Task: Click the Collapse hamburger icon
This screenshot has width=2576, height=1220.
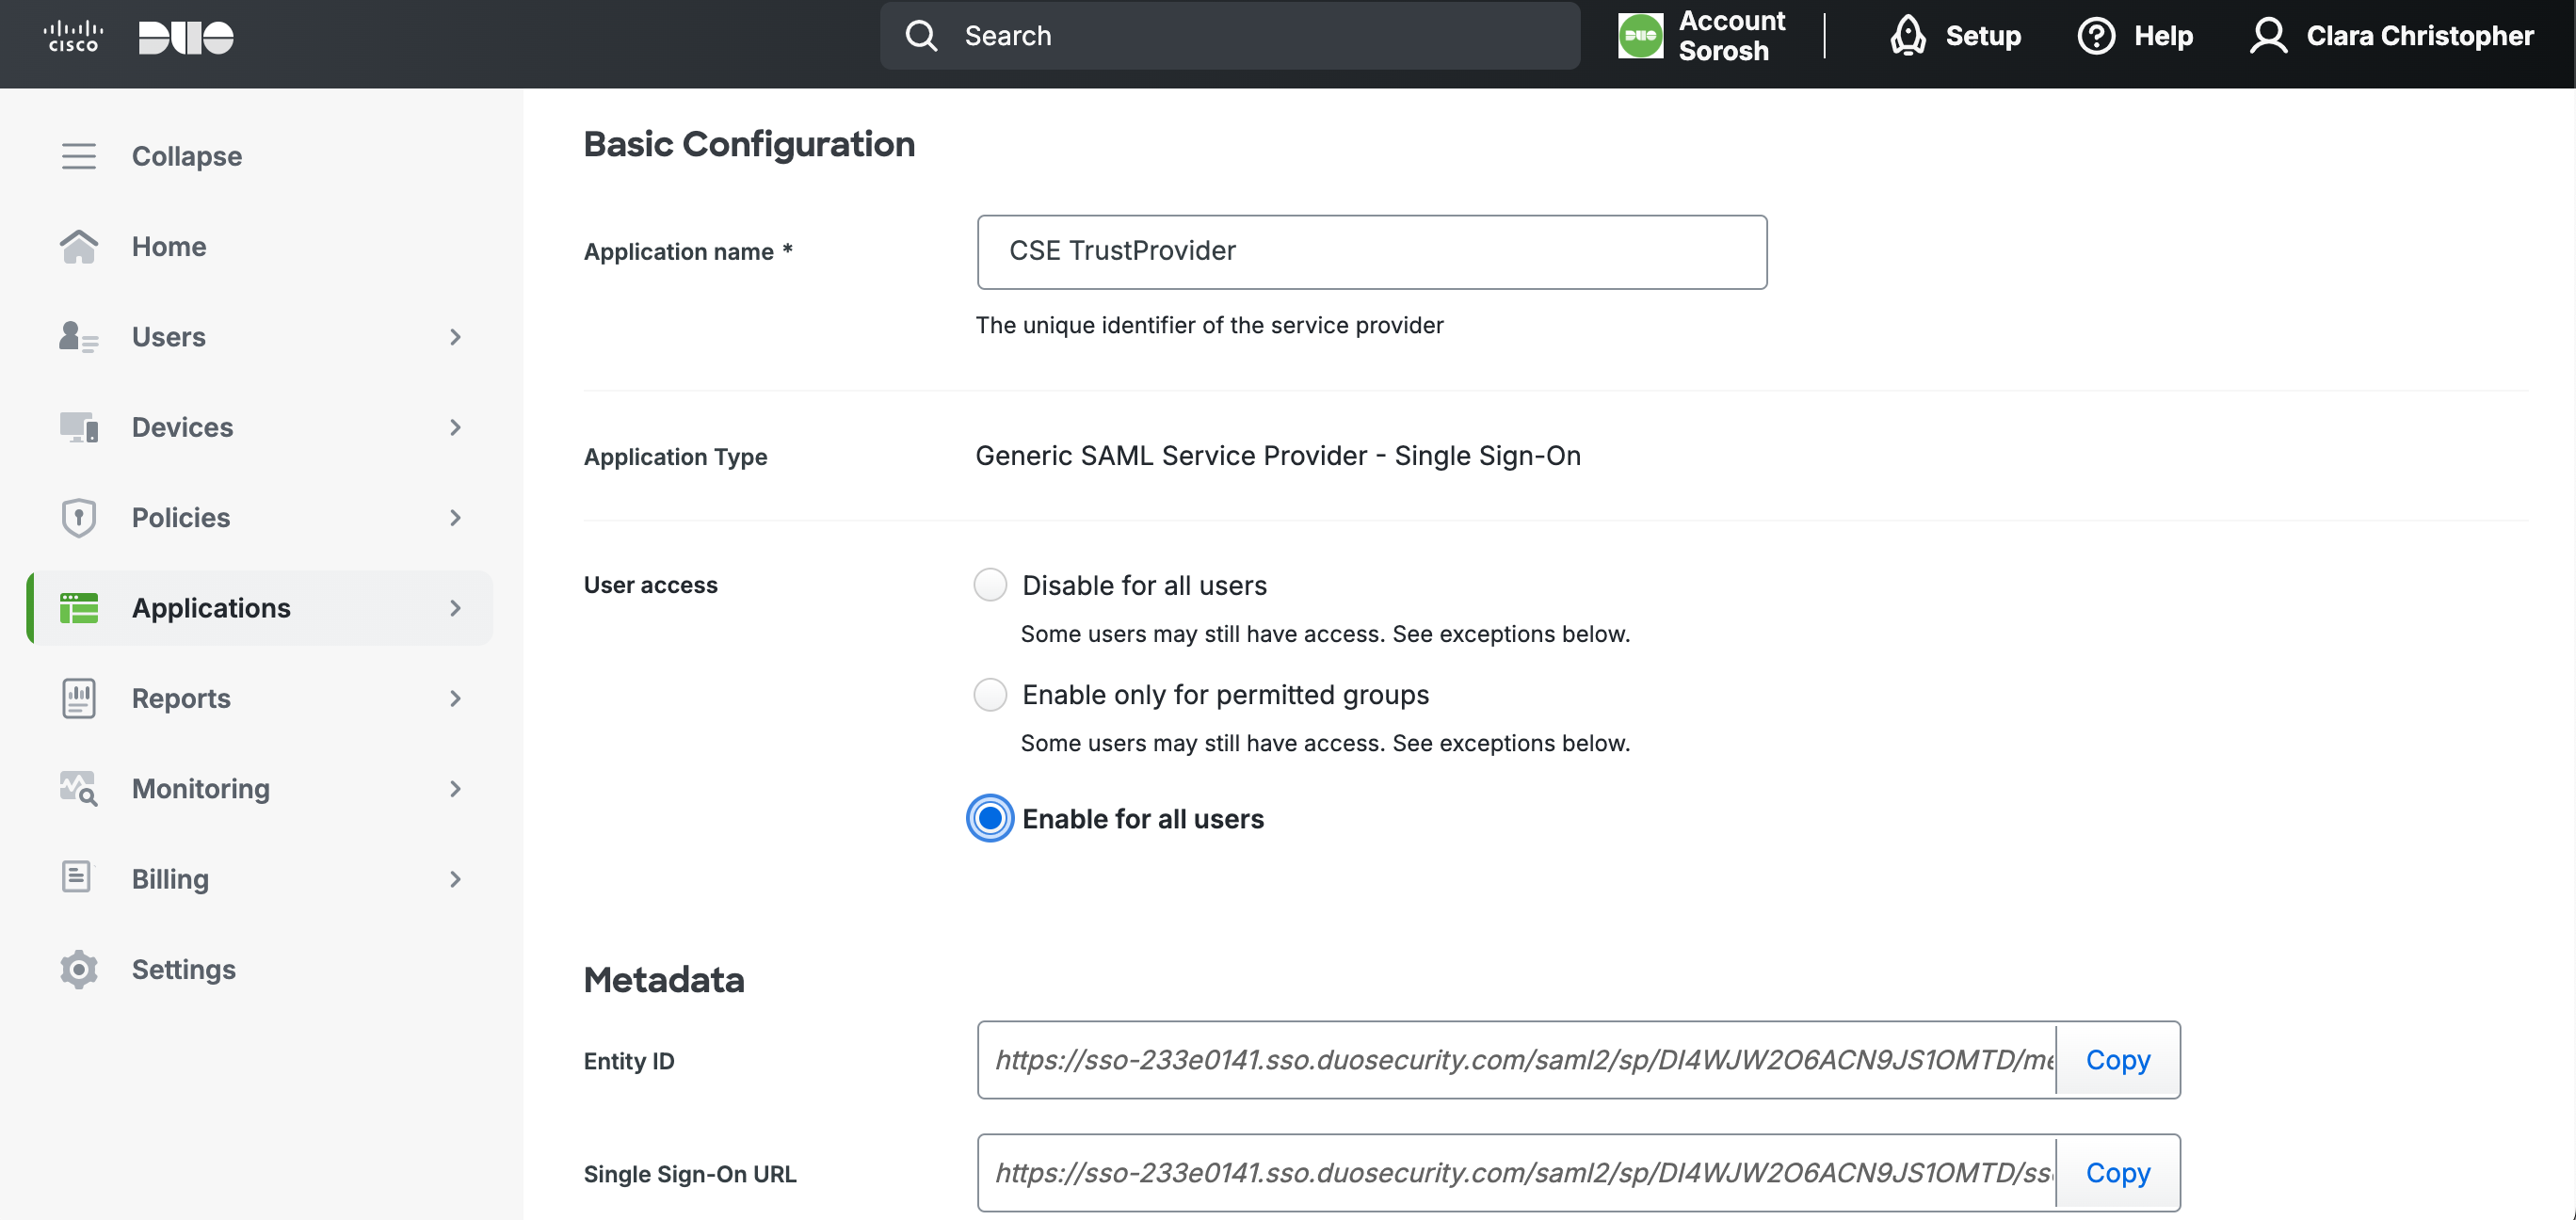Action: click(x=78, y=156)
